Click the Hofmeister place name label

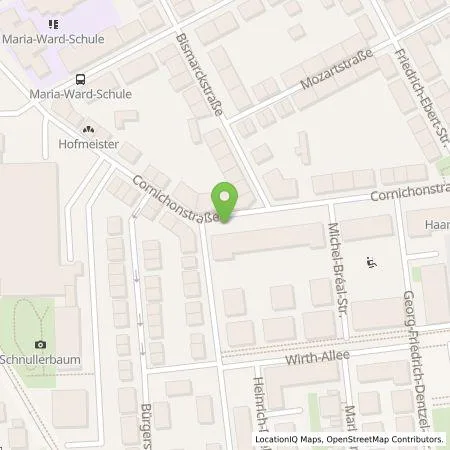89,144
